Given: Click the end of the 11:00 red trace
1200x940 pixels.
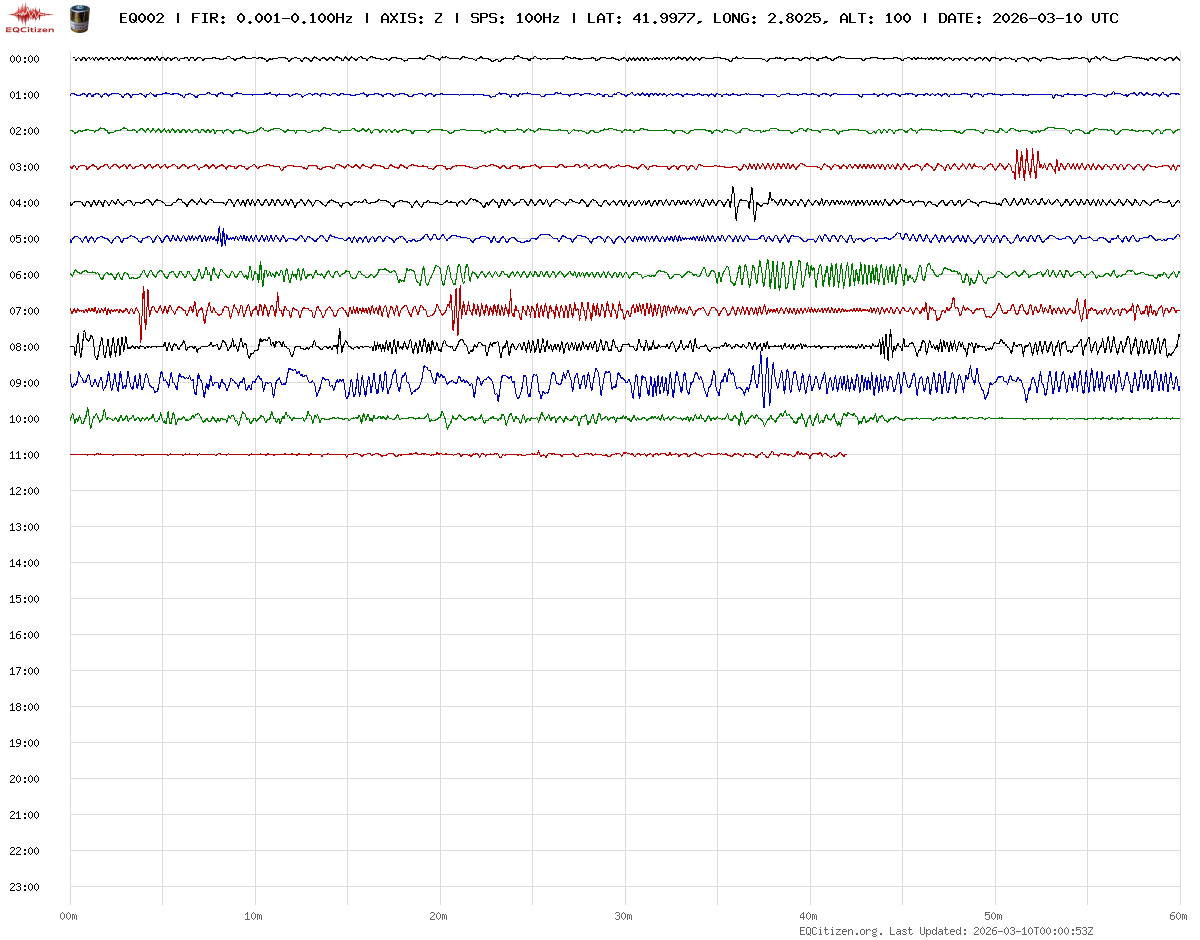Looking at the screenshot, I should click(x=845, y=455).
